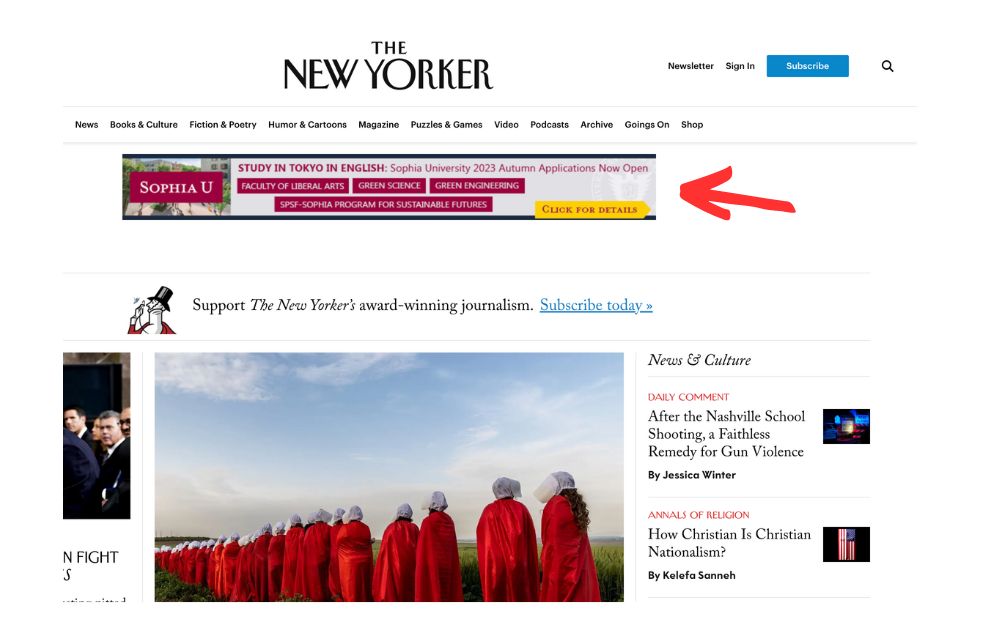This screenshot has height=630, width=1000.
Task: Click the red-cloaked handmaids feature image
Action: tap(389, 477)
